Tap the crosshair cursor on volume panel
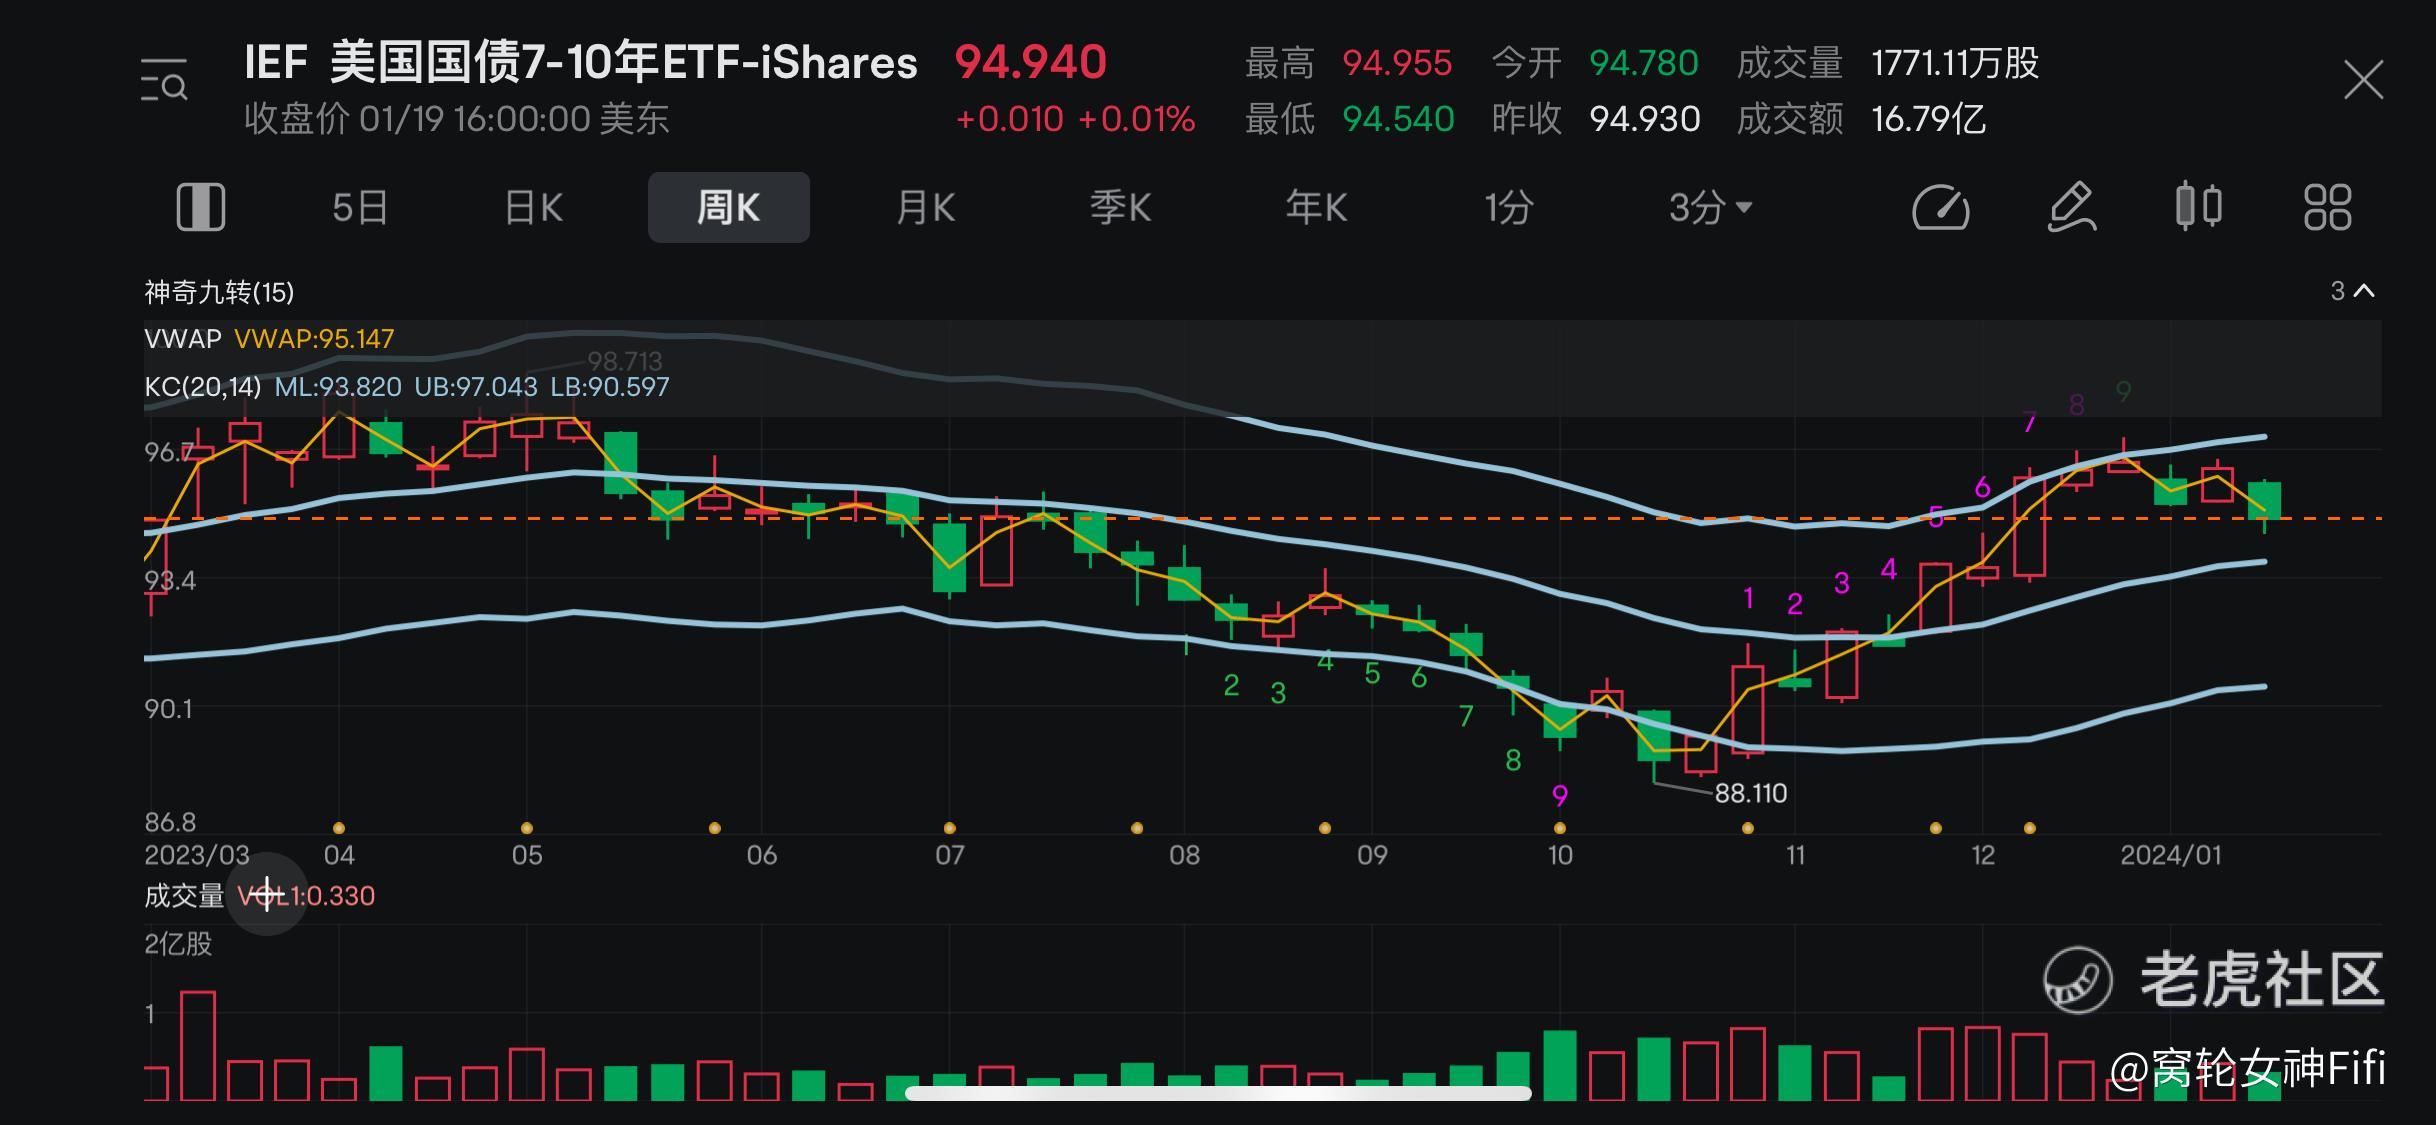This screenshot has width=2436, height=1125. 267,895
